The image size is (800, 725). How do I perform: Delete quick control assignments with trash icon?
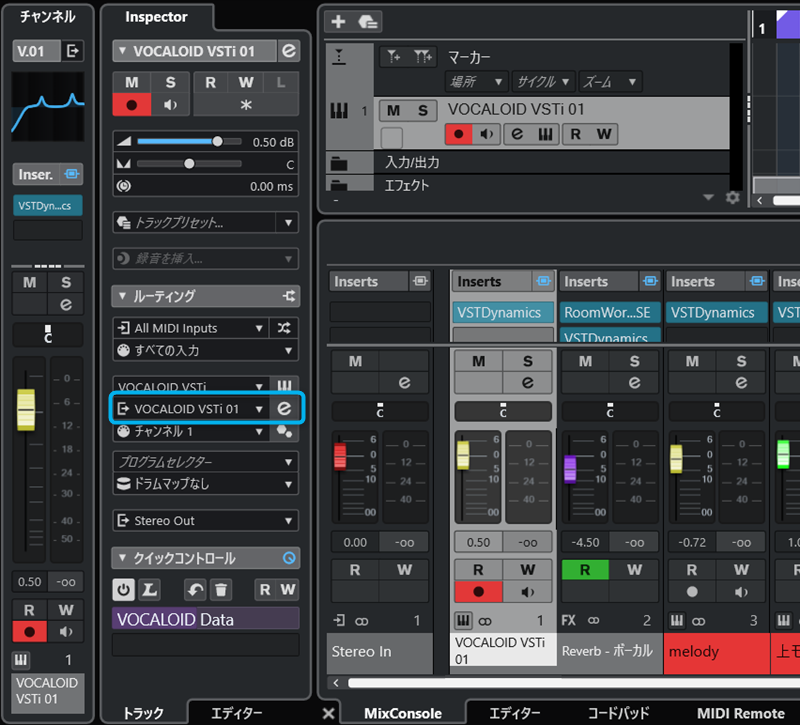coord(221,590)
